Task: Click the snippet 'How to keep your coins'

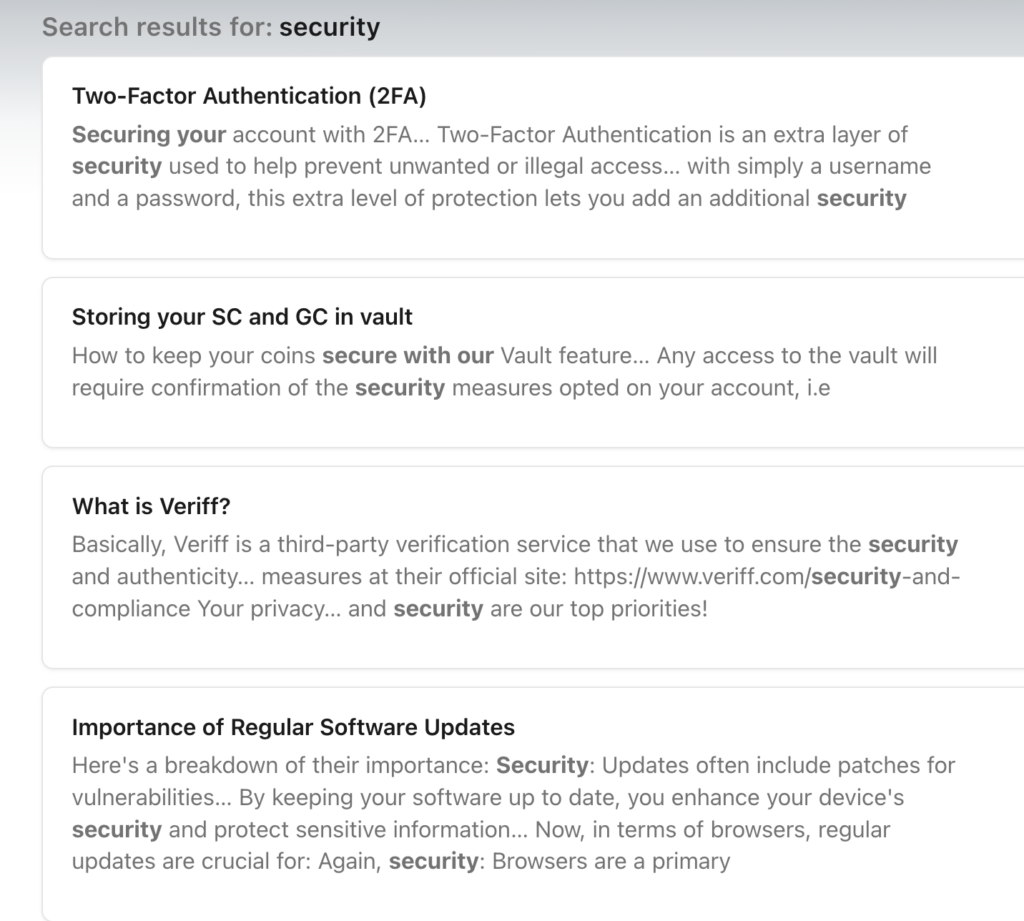Action: [x=504, y=372]
